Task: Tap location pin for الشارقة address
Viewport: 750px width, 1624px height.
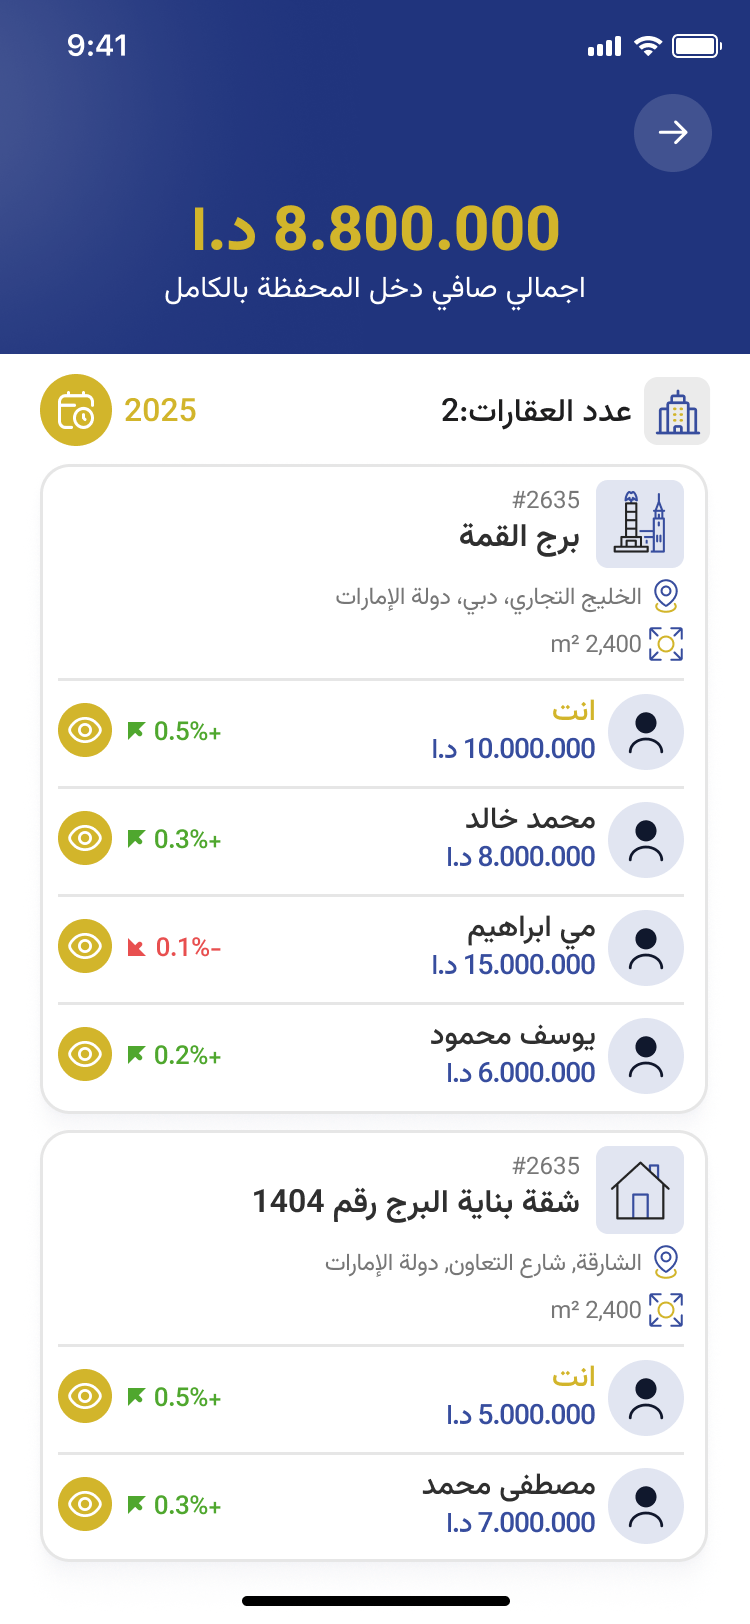Action: [666, 1262]
